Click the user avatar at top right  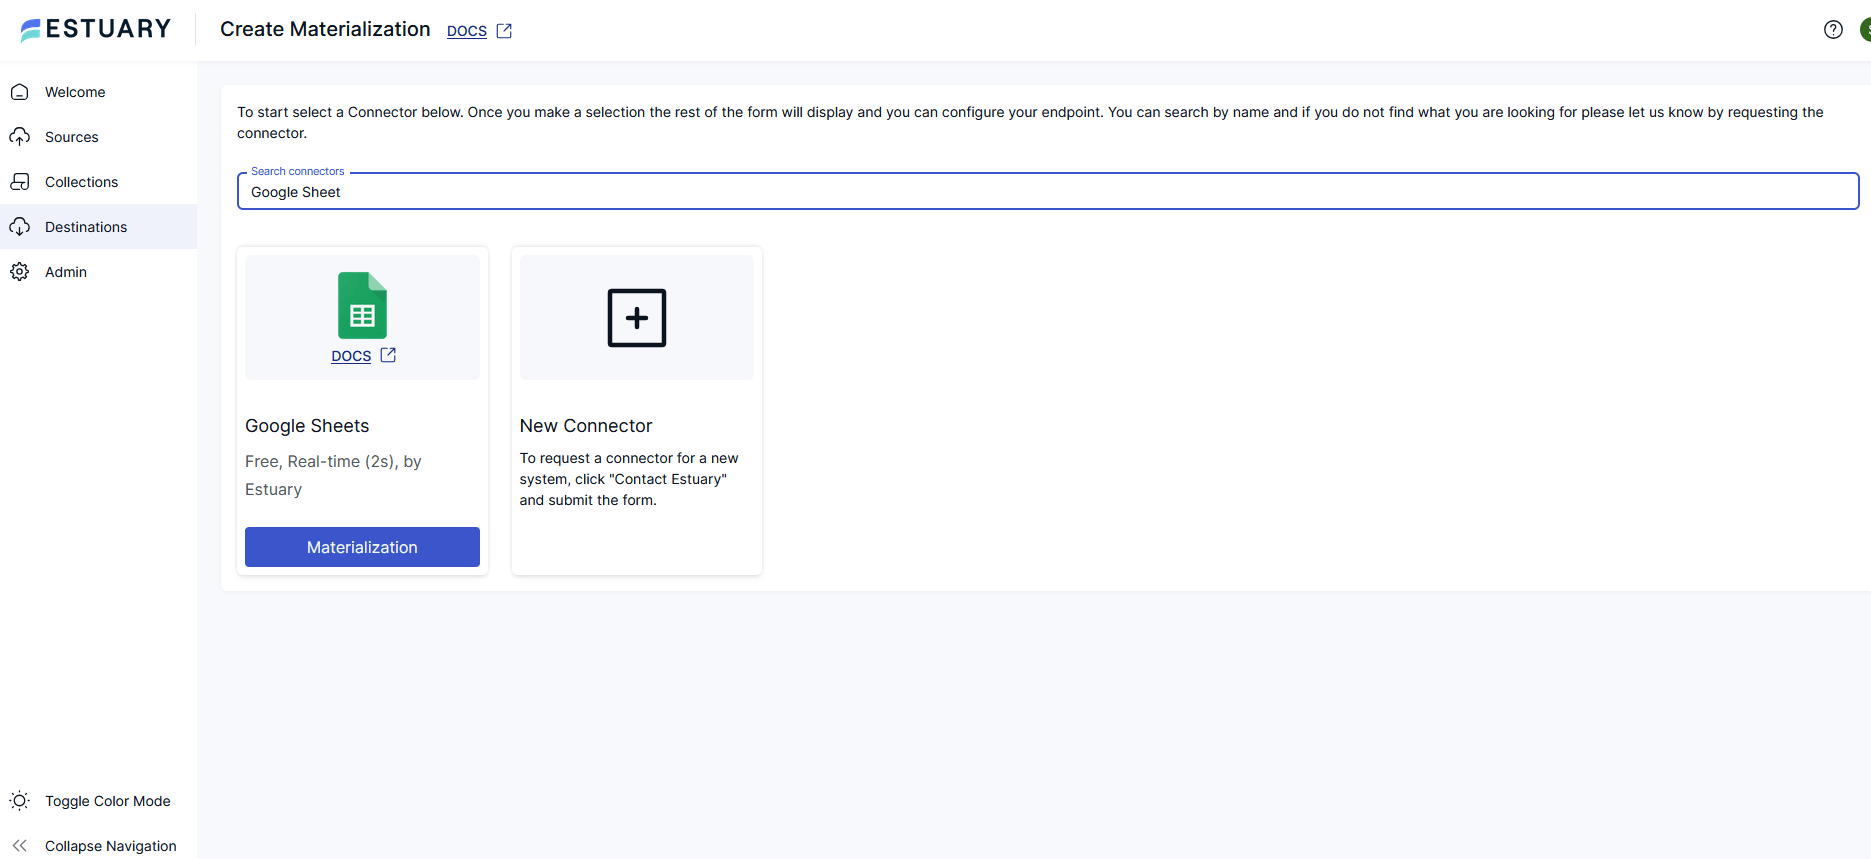click(1865, 30)
